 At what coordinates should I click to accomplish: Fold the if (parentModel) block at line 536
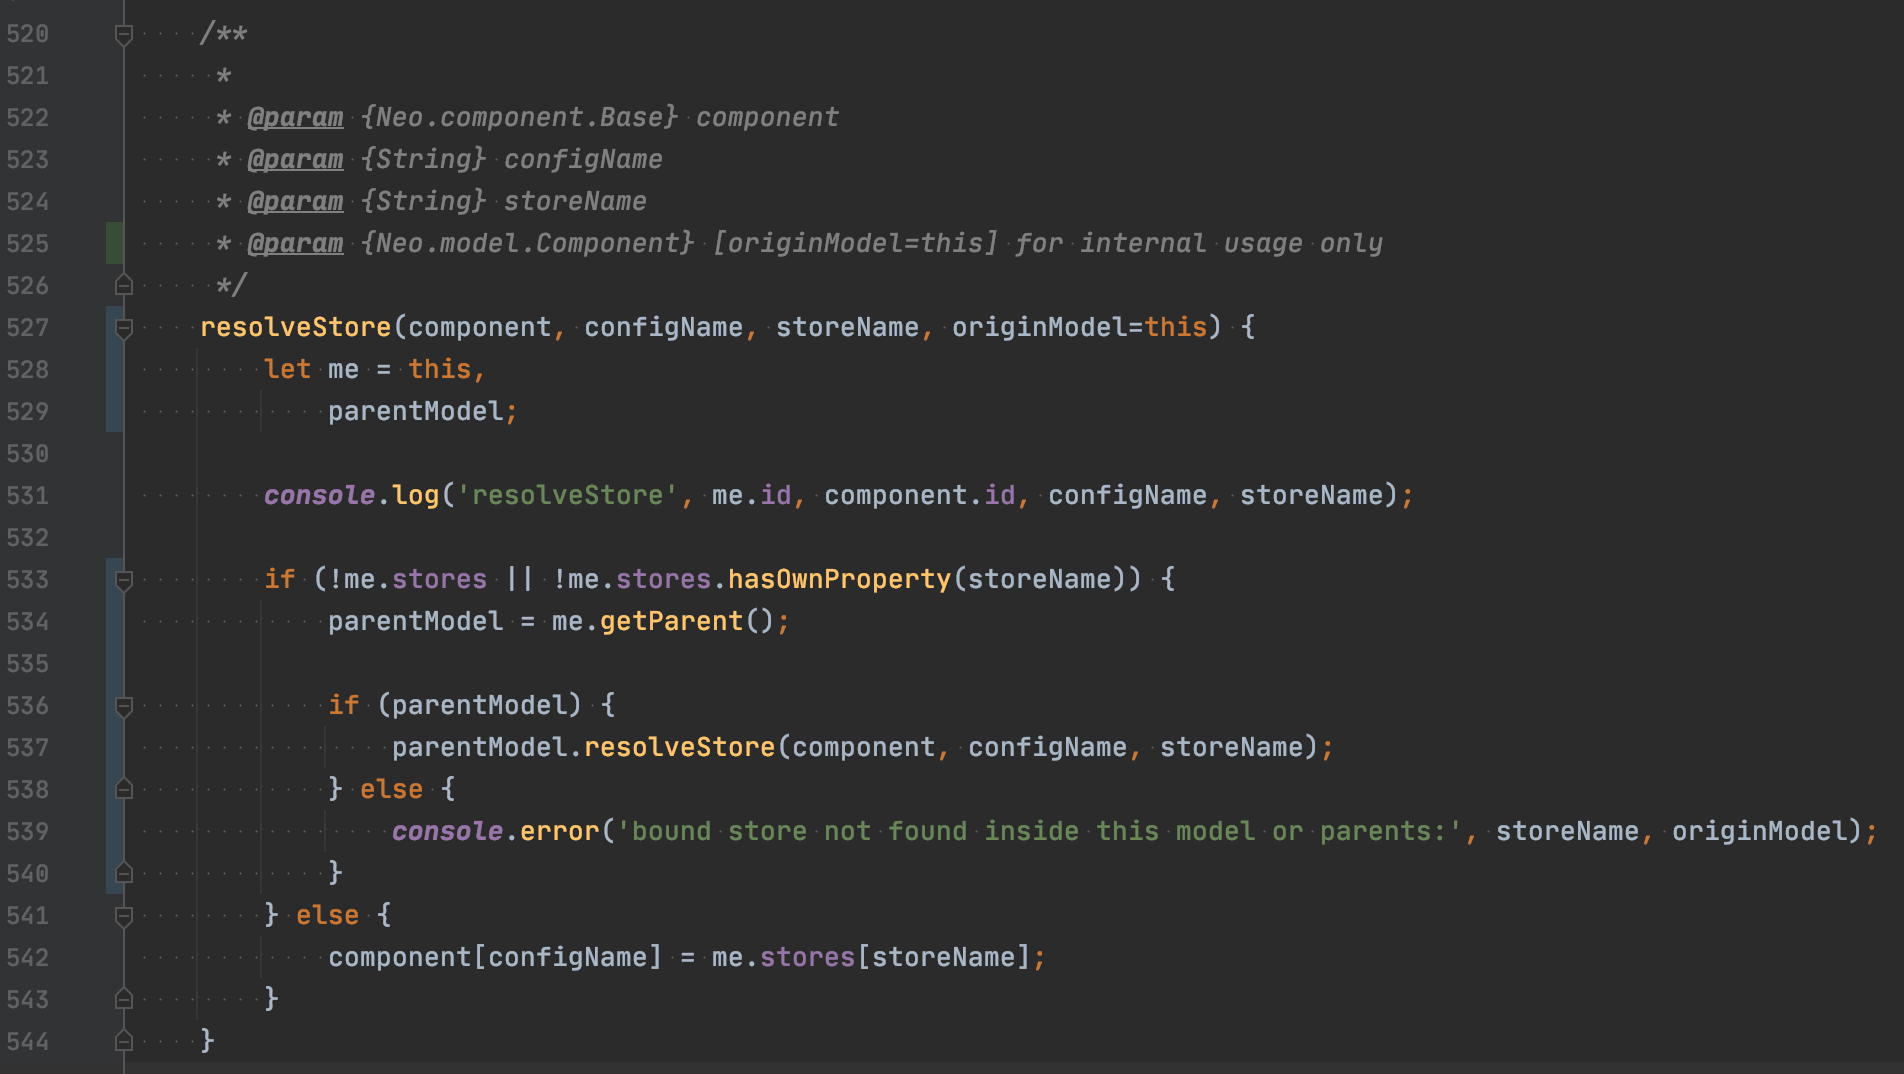tap(124, 706)
